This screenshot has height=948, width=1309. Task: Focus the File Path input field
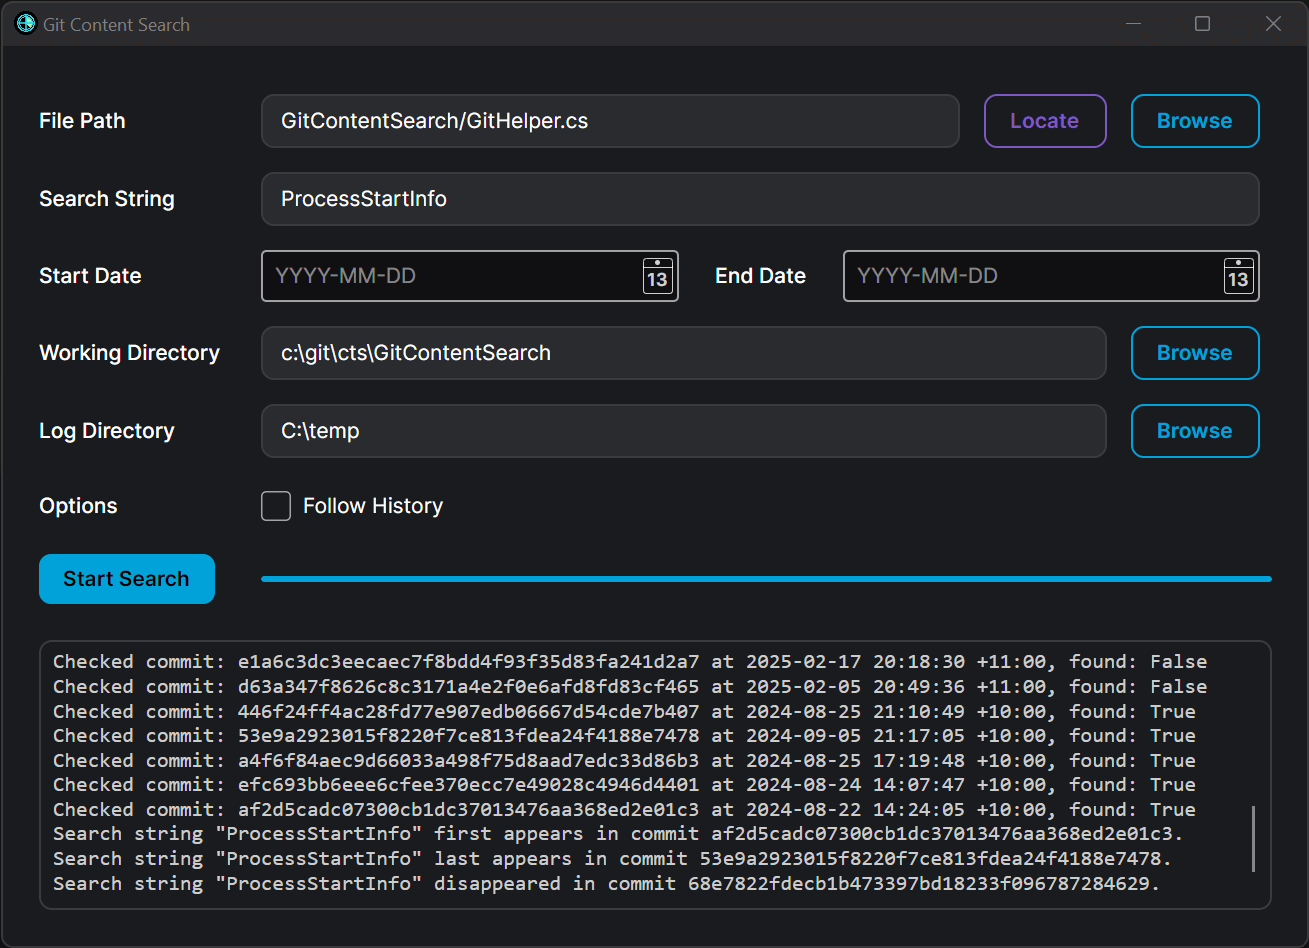pos(610,121)
